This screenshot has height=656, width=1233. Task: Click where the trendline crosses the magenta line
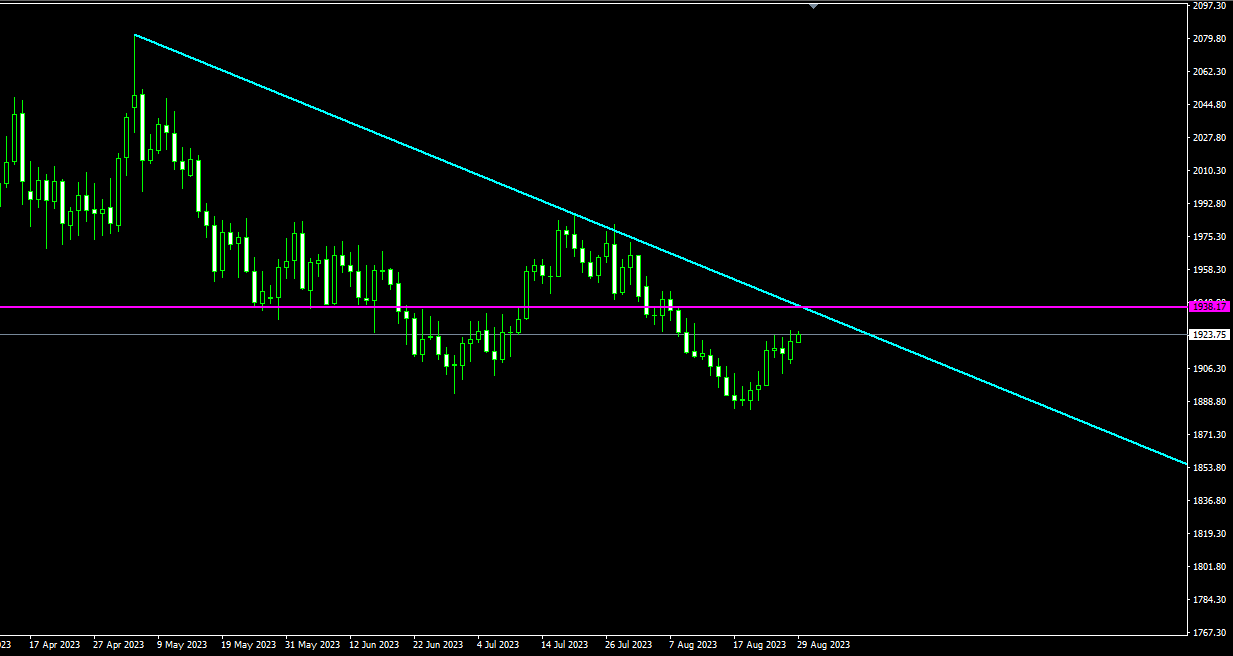[x=801, y=307]
